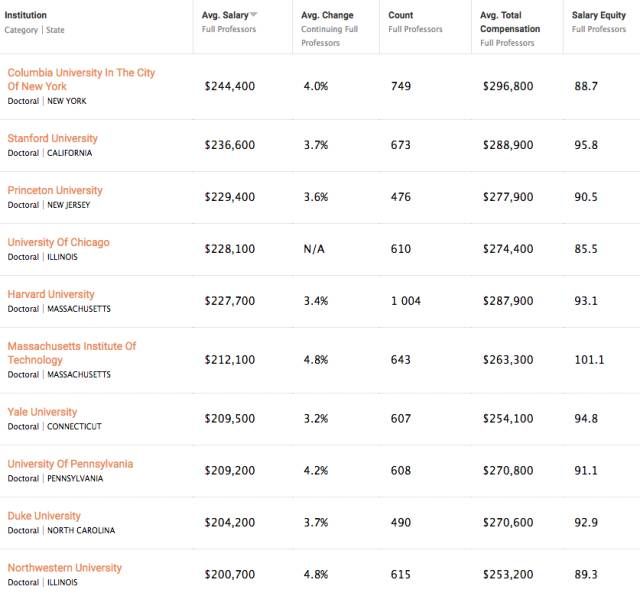Open Columbia University In The City Of New York link

81,80
